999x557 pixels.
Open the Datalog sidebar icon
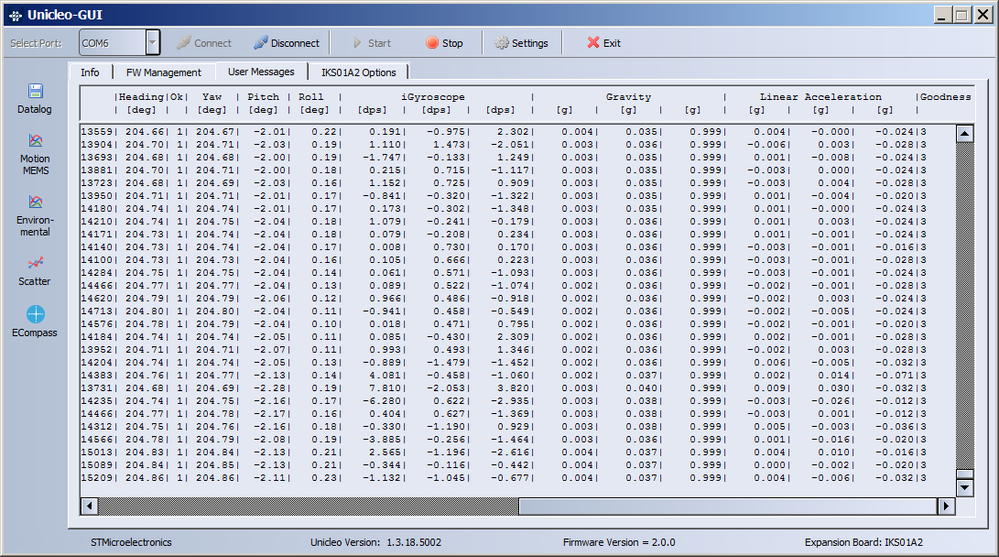coord(35,99)
